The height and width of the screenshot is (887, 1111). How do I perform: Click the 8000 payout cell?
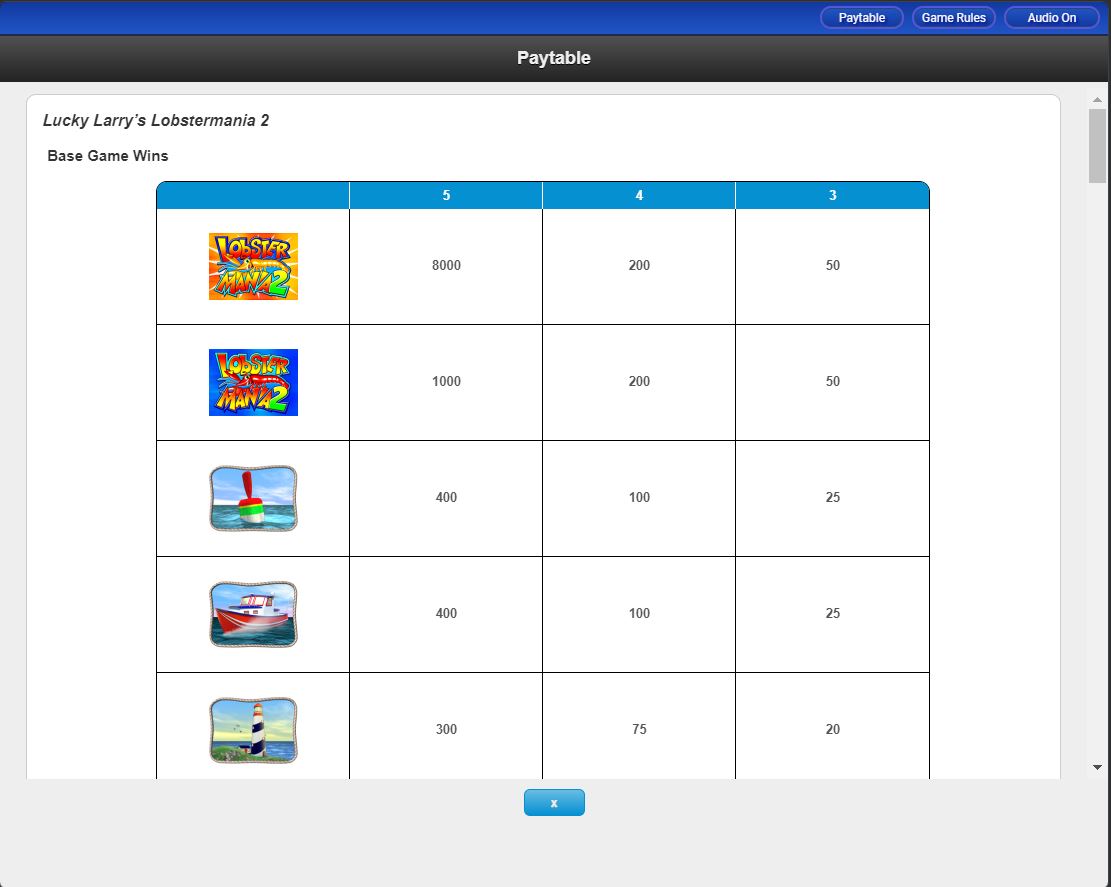point(446,266)
